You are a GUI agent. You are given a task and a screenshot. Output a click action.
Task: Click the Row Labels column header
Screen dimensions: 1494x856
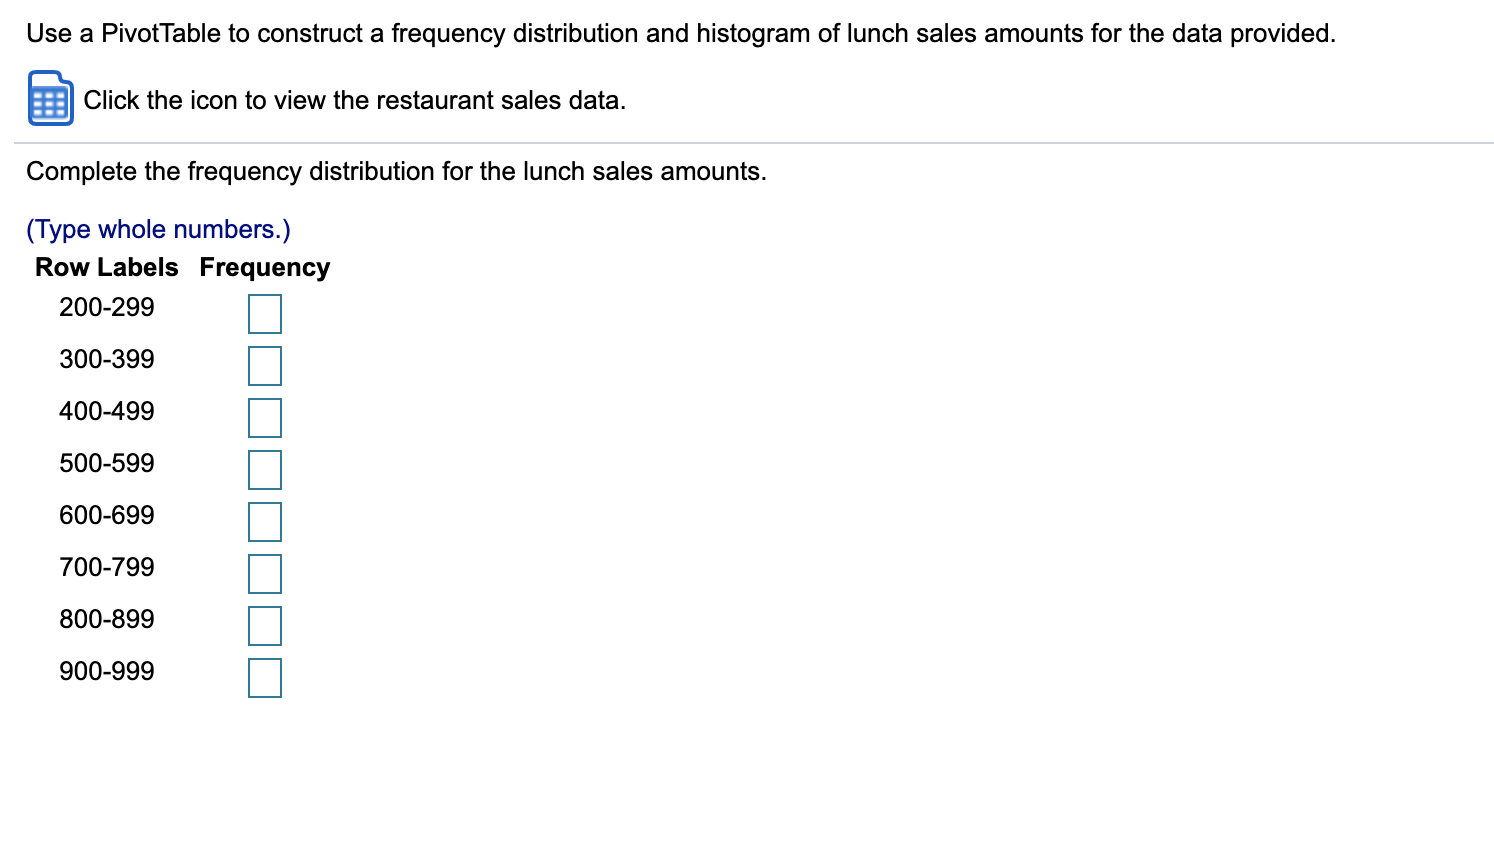106,267
